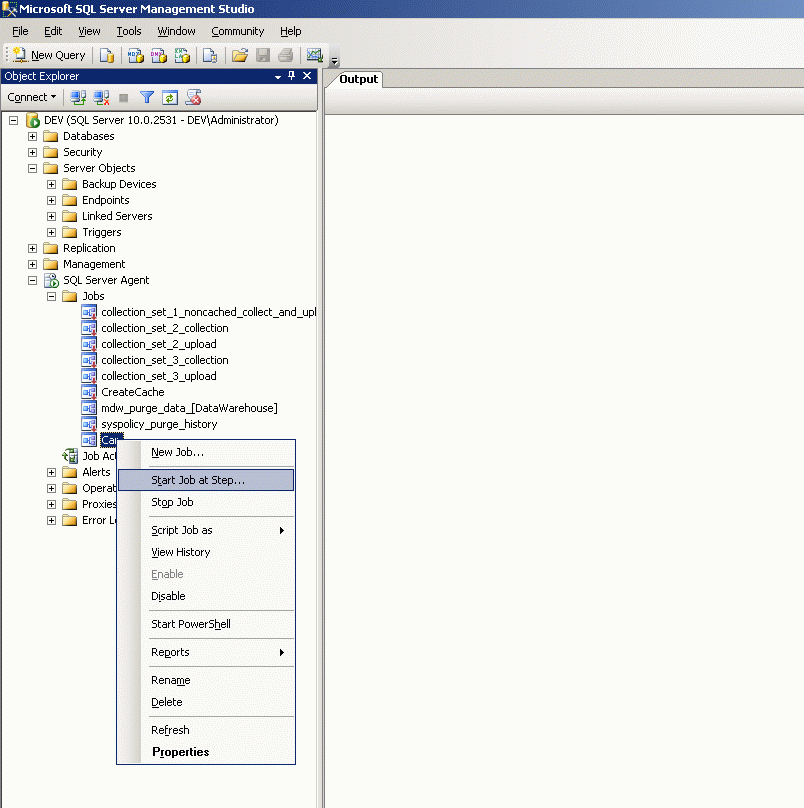This screenshot has width=804, height=808.
Task: Choose Disable from context menu
Action: [206, 596]
